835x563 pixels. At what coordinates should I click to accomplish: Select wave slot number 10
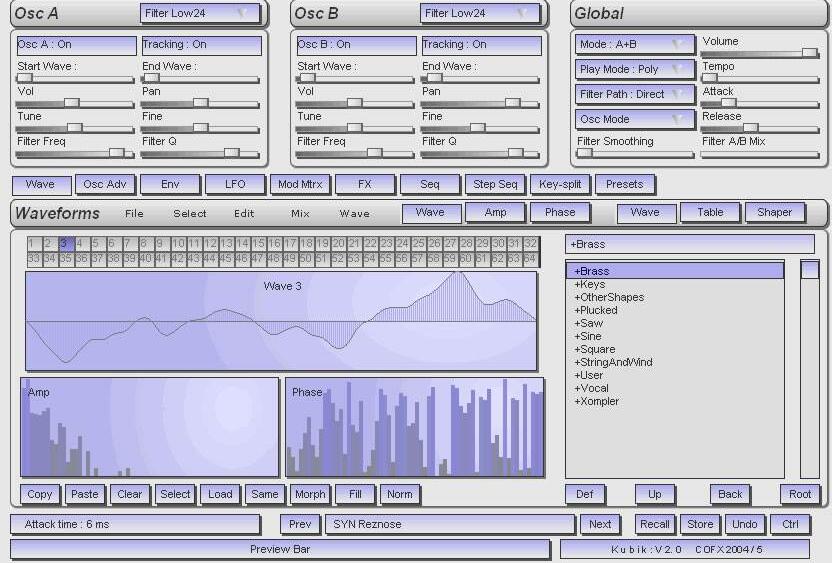point(179,244)
